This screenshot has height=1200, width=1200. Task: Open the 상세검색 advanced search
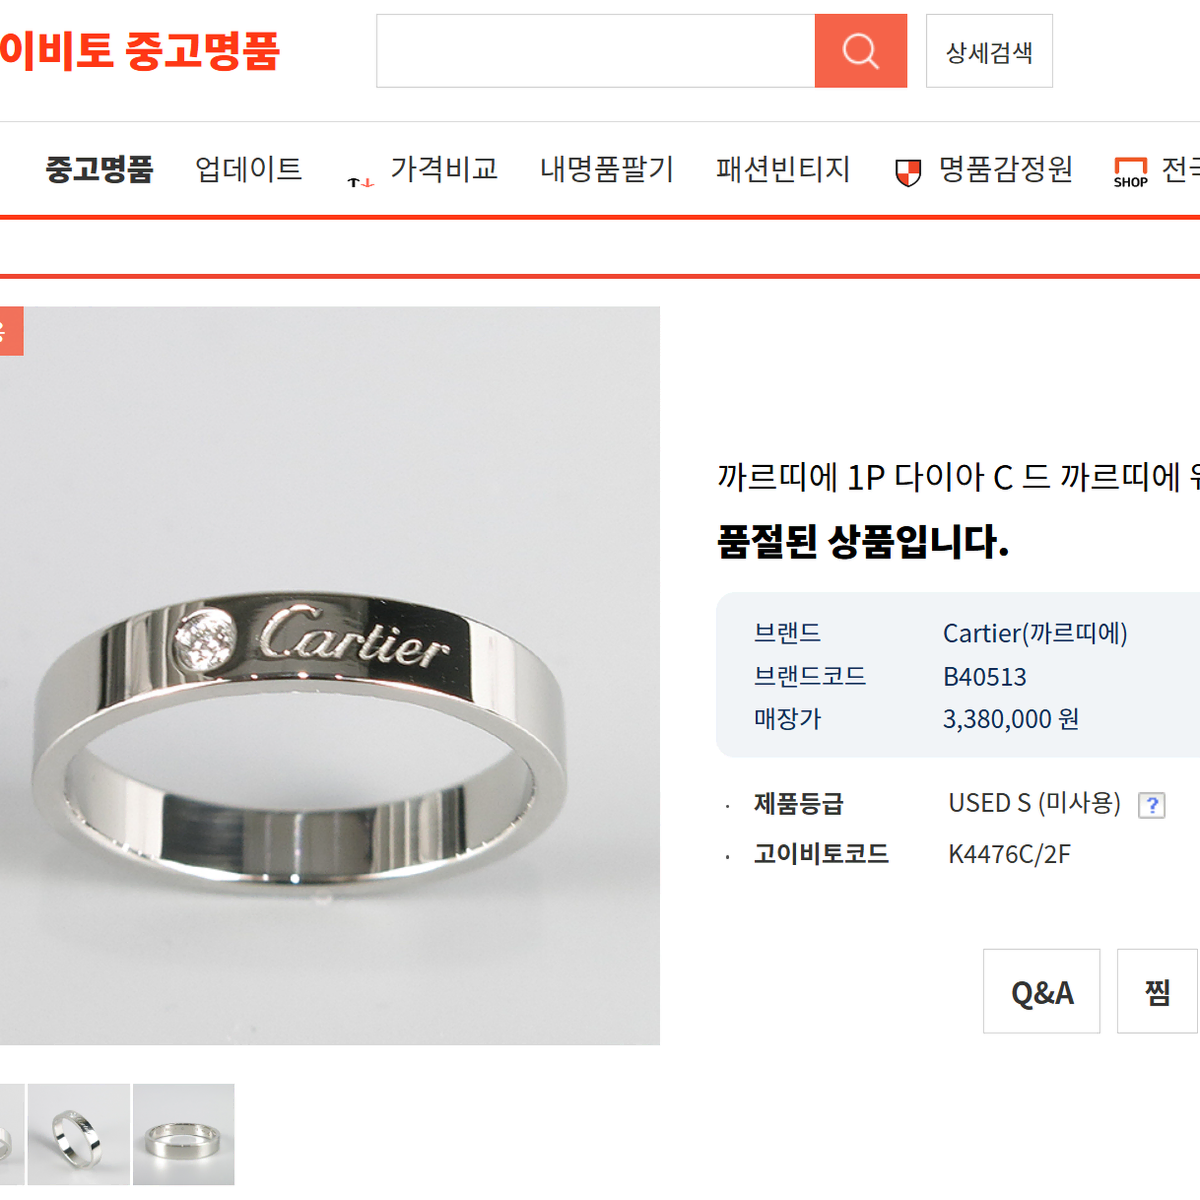tap(989, 51)
